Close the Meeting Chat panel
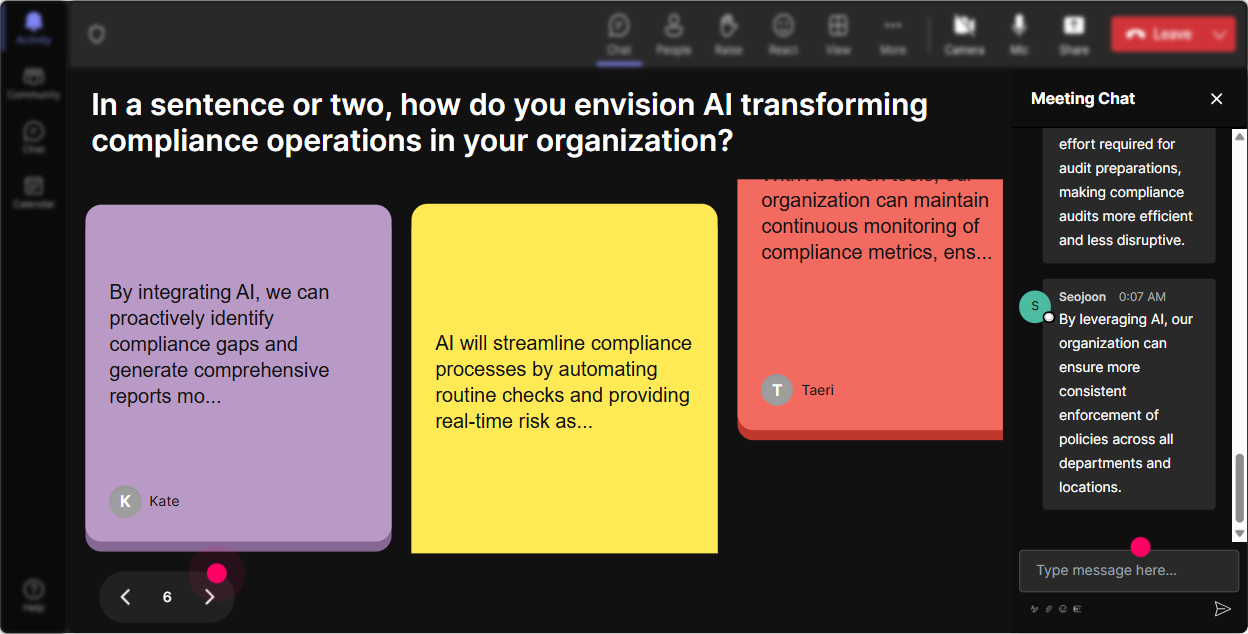1248x634 pixels. [x=1217, y=98]
